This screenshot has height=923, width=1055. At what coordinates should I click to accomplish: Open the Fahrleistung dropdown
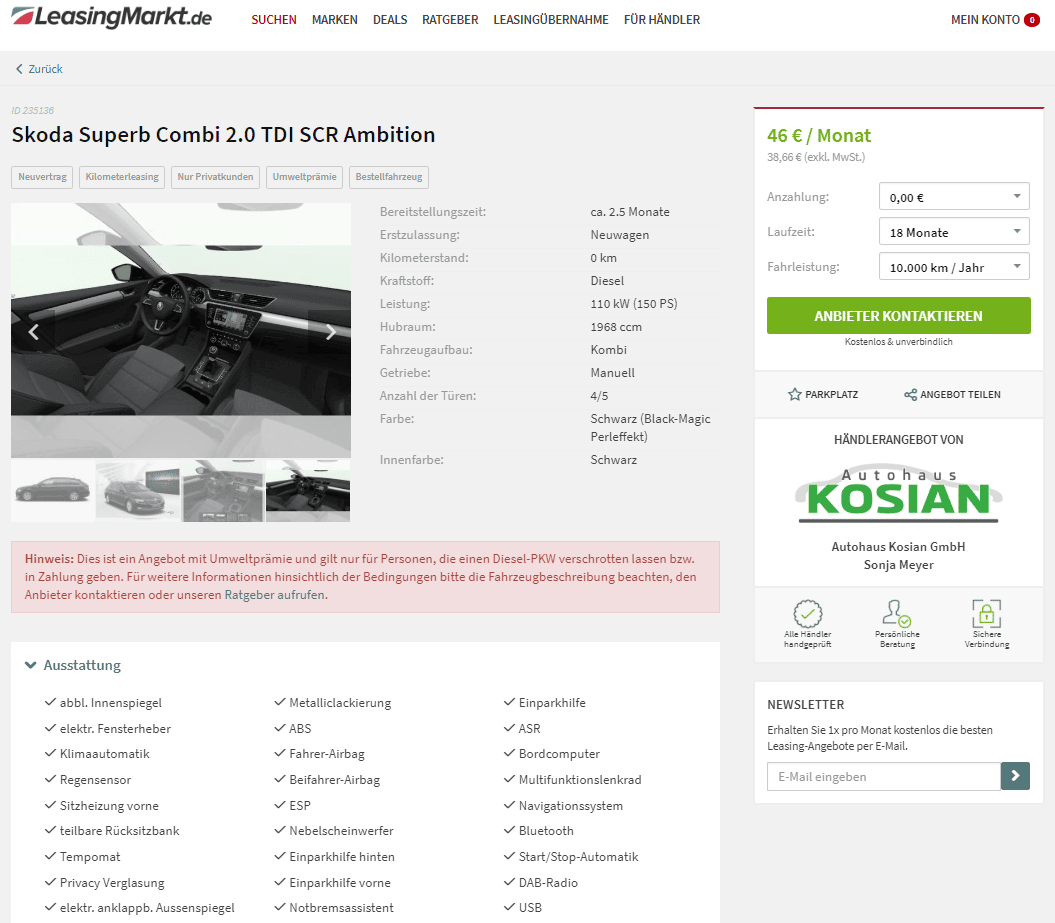click(954, 266)
